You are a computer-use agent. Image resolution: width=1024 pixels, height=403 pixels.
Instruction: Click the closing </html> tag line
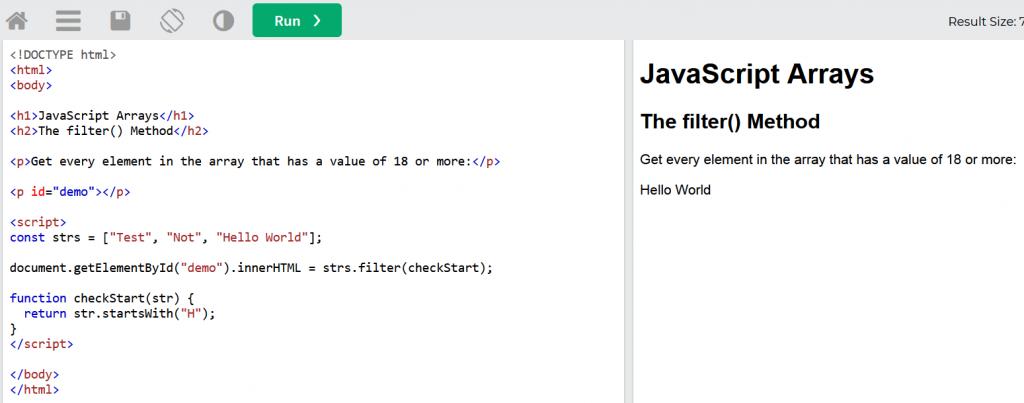35,390
